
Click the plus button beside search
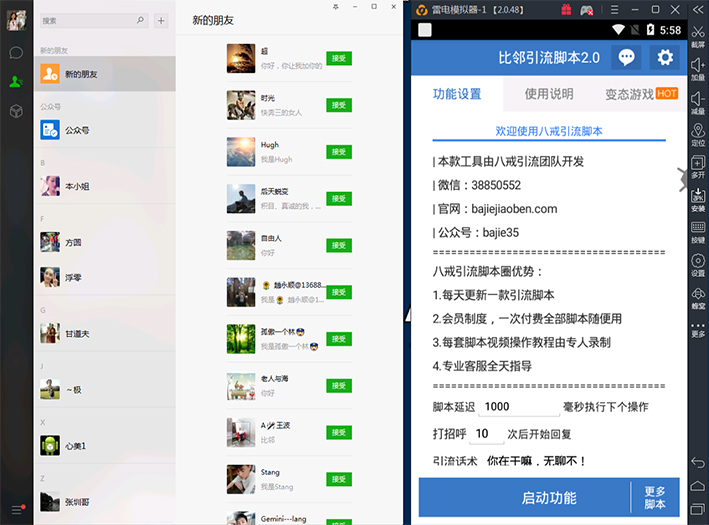pyautogui.click(x=161, y=20)
